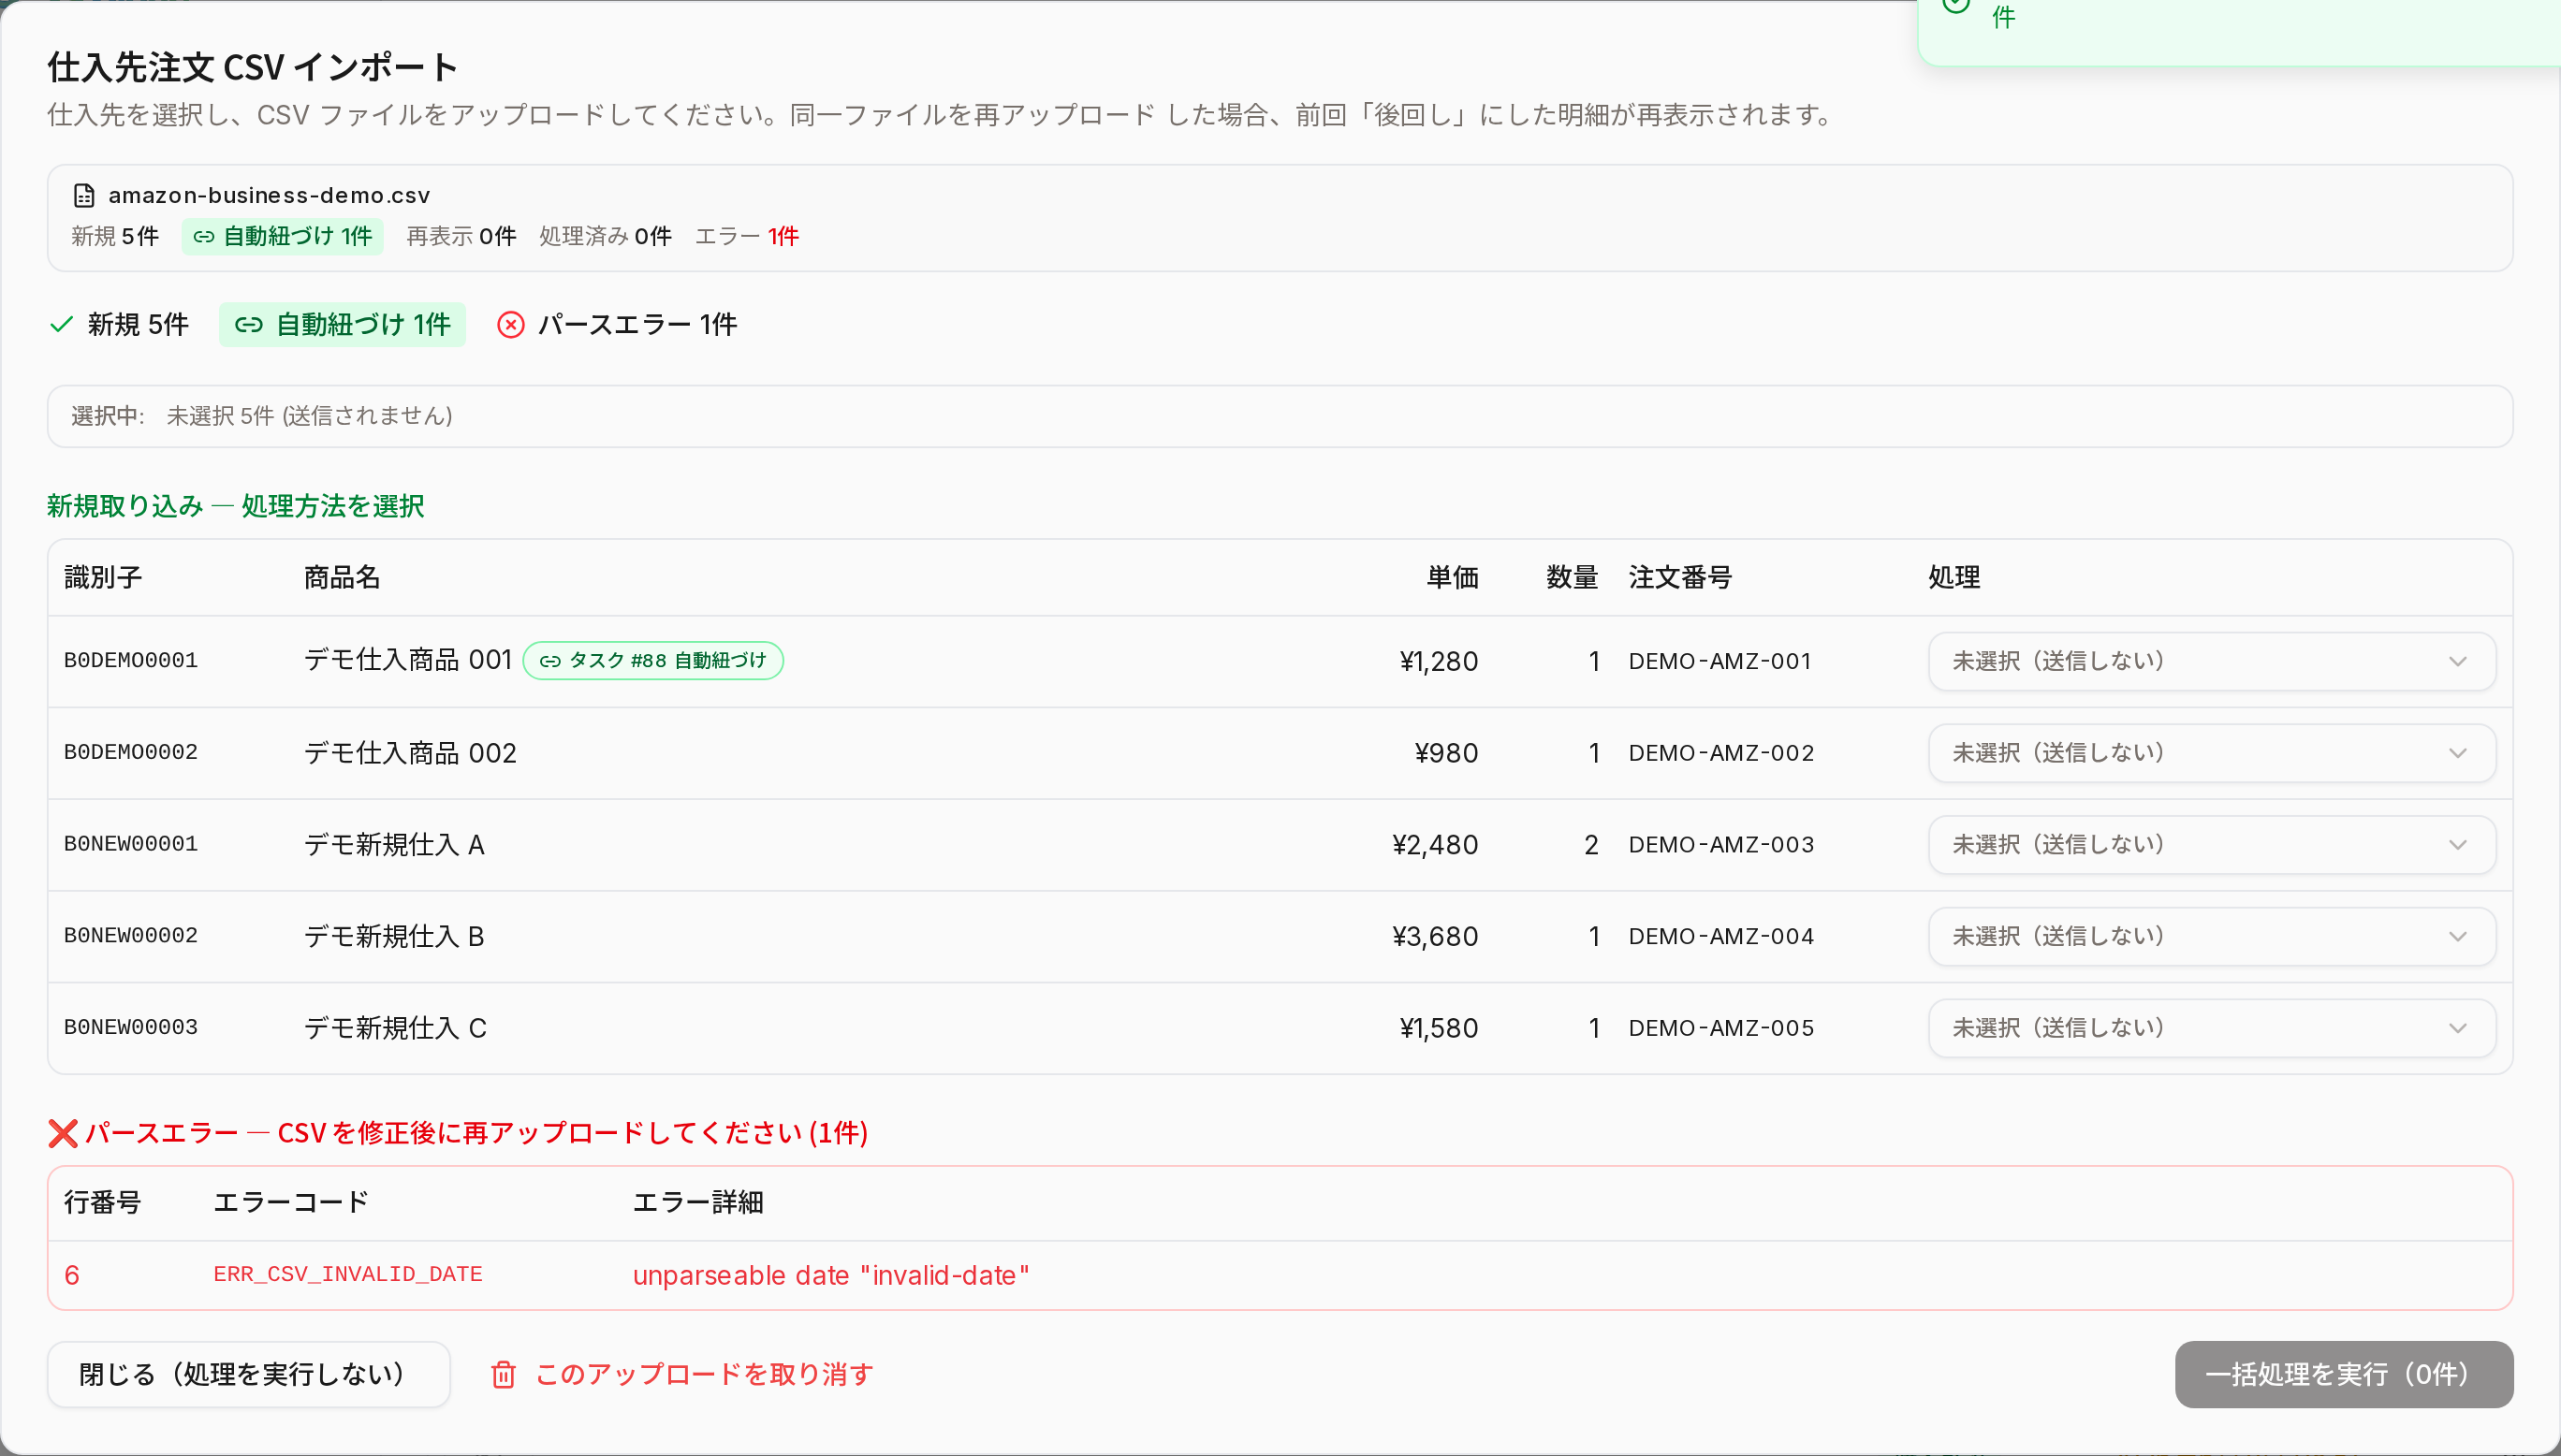The width and height of the screenshot is (2561, 1456).
Task: Click product name デモ新規仕入 C
Action: (395, 1028)
